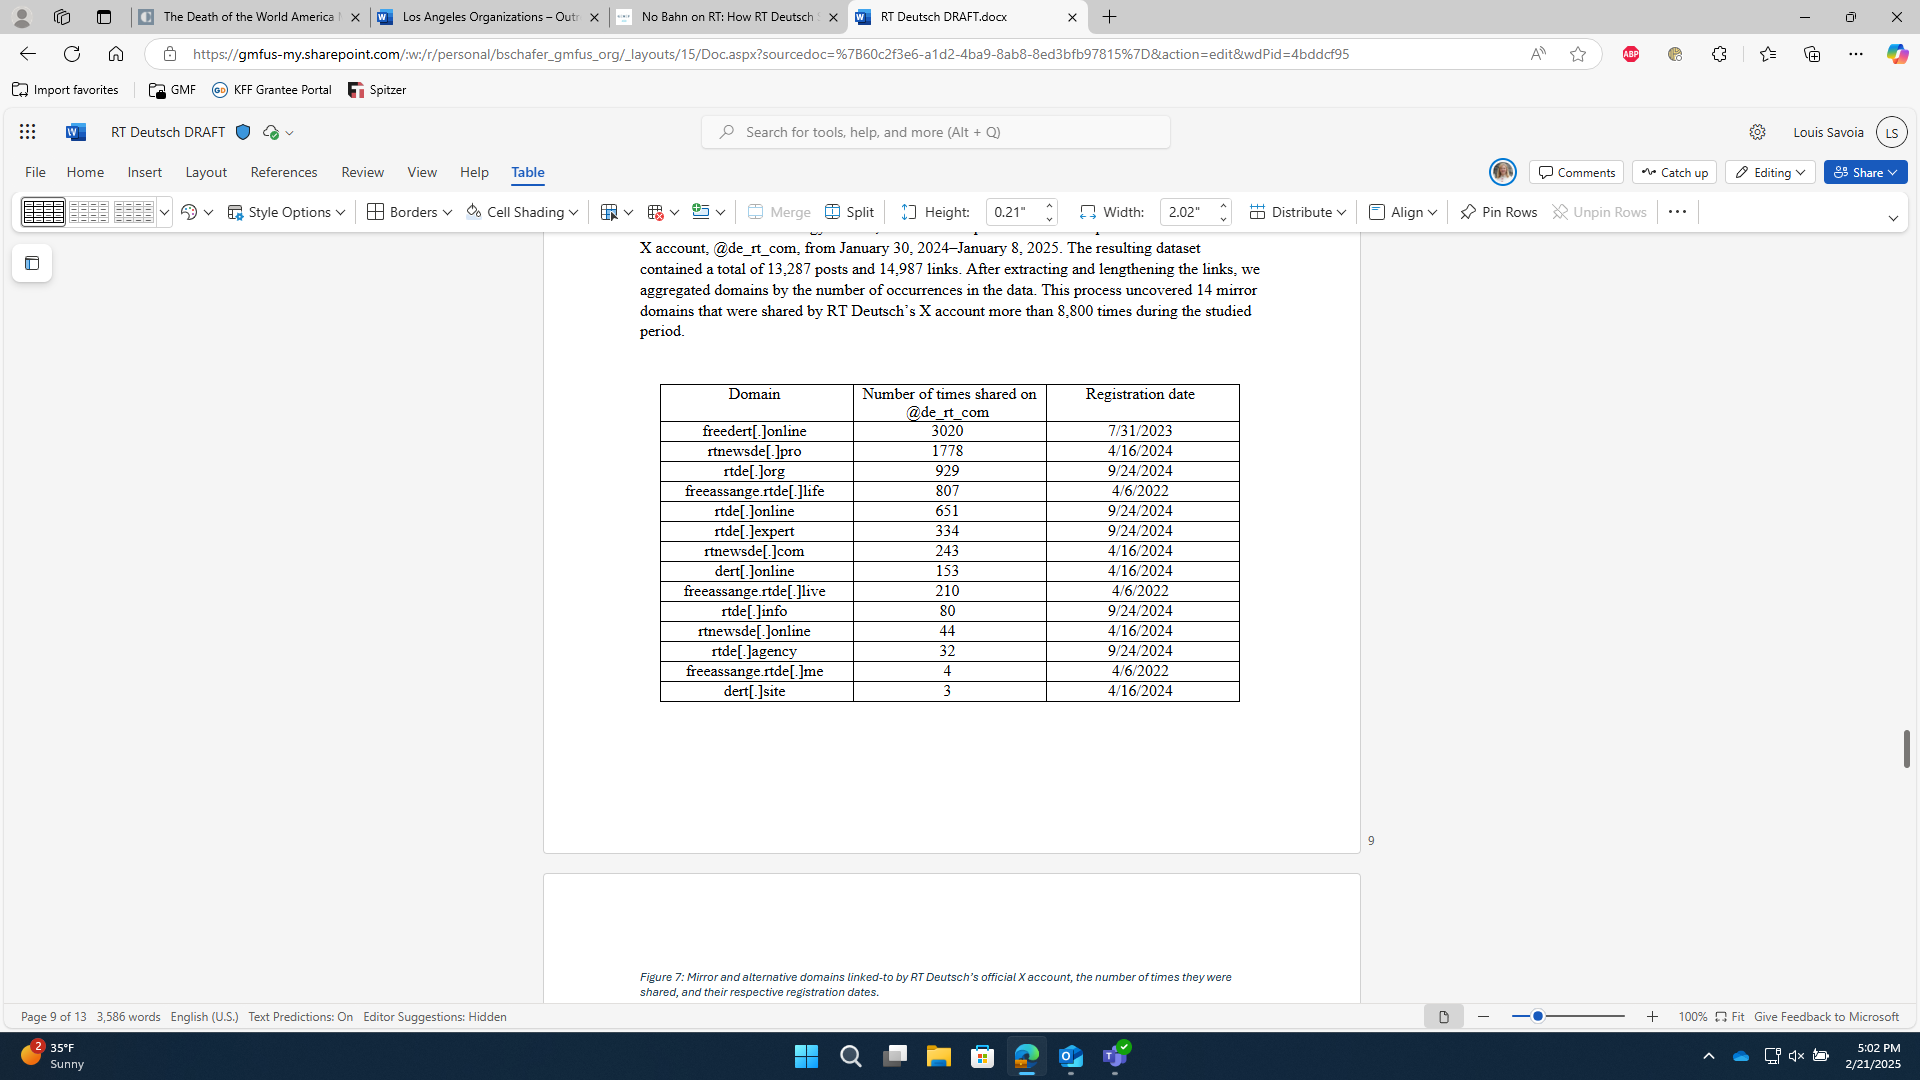Click the Word logo icon
This screenshot has height=1080, width=1920.
click(76, 132)
